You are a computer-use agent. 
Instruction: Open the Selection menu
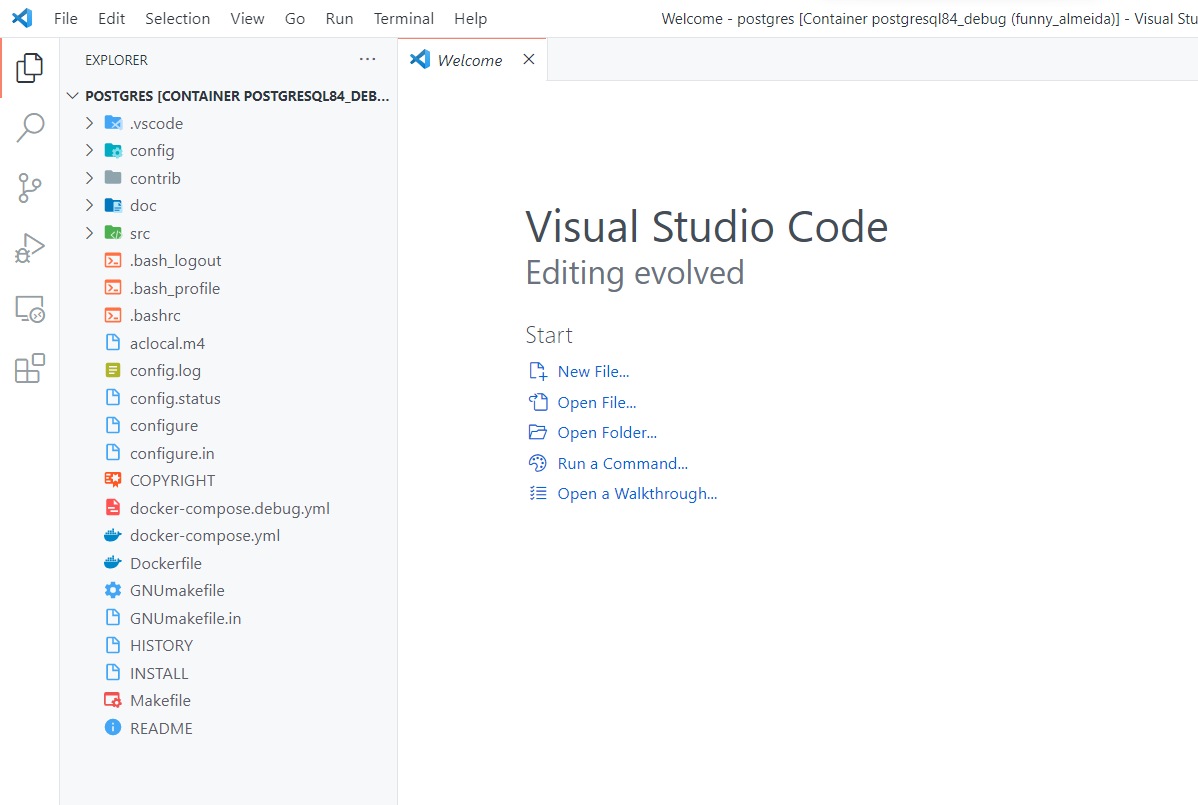pos(178,18)
